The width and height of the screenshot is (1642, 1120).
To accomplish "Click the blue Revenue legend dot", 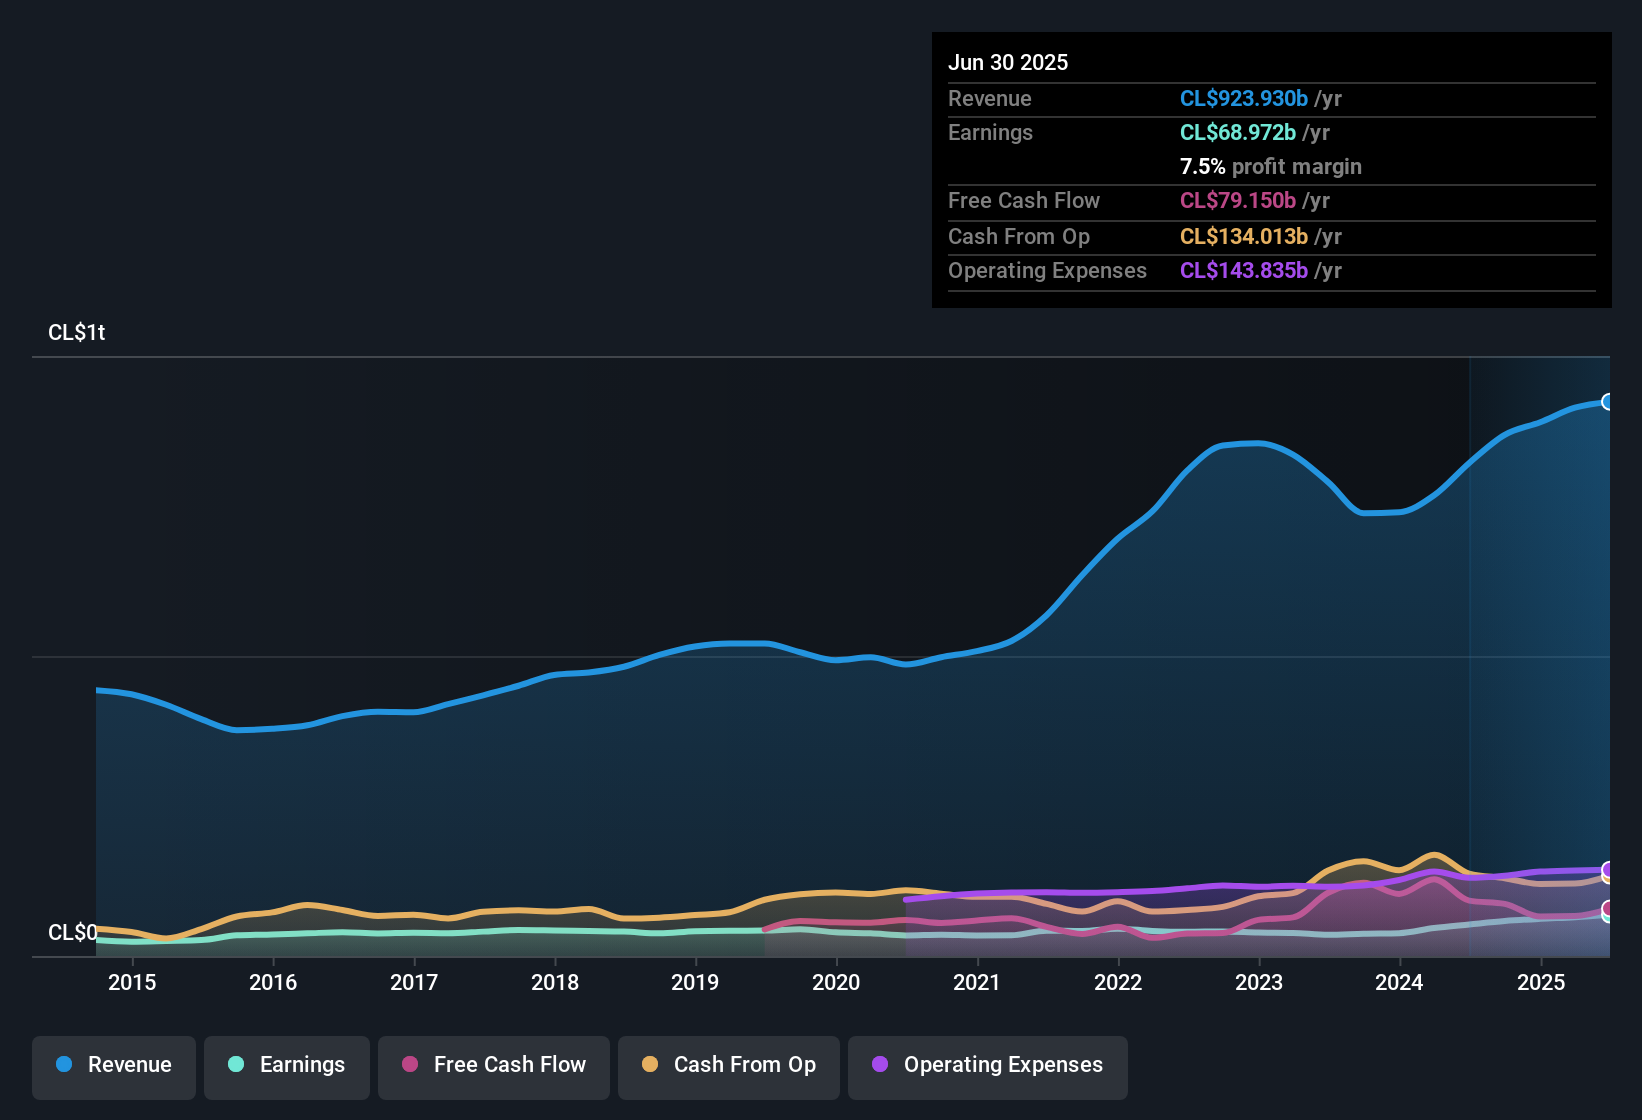I will (x=65, y=1065).
